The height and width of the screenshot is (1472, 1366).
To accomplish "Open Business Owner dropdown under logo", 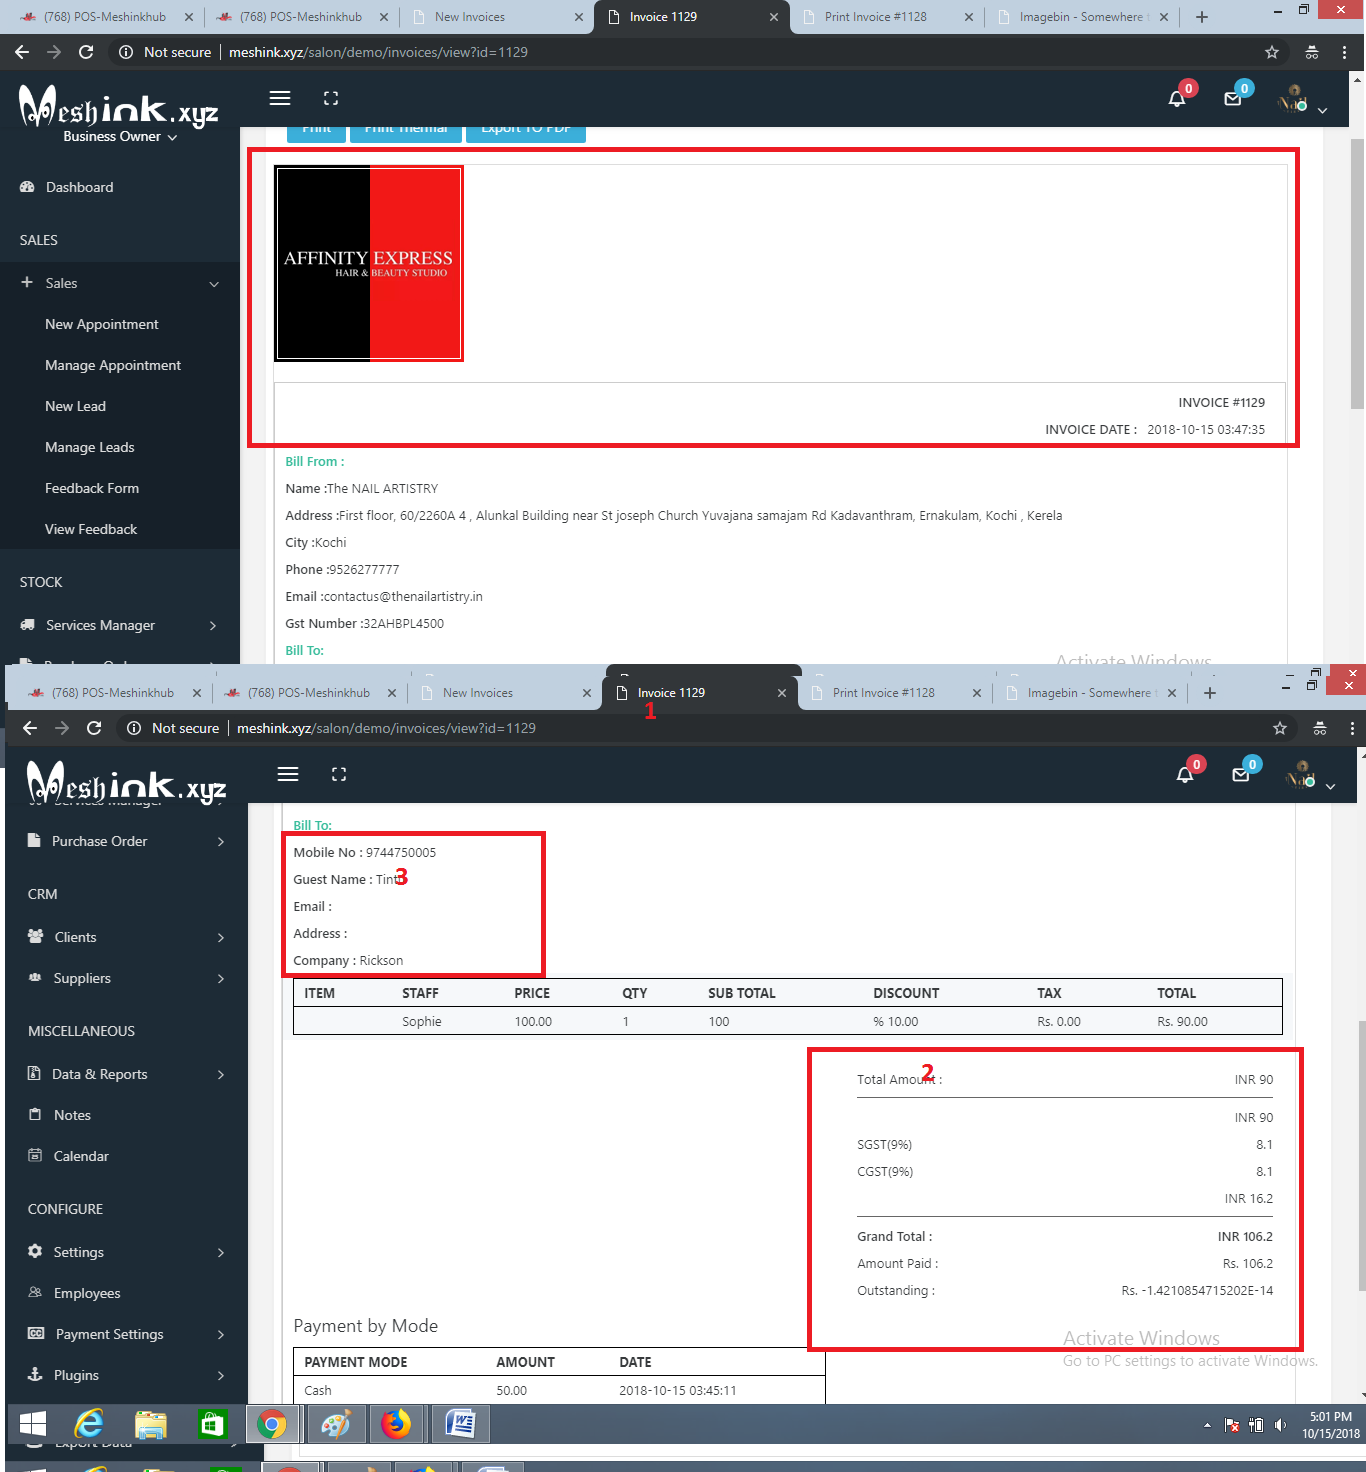I will 120,137.
